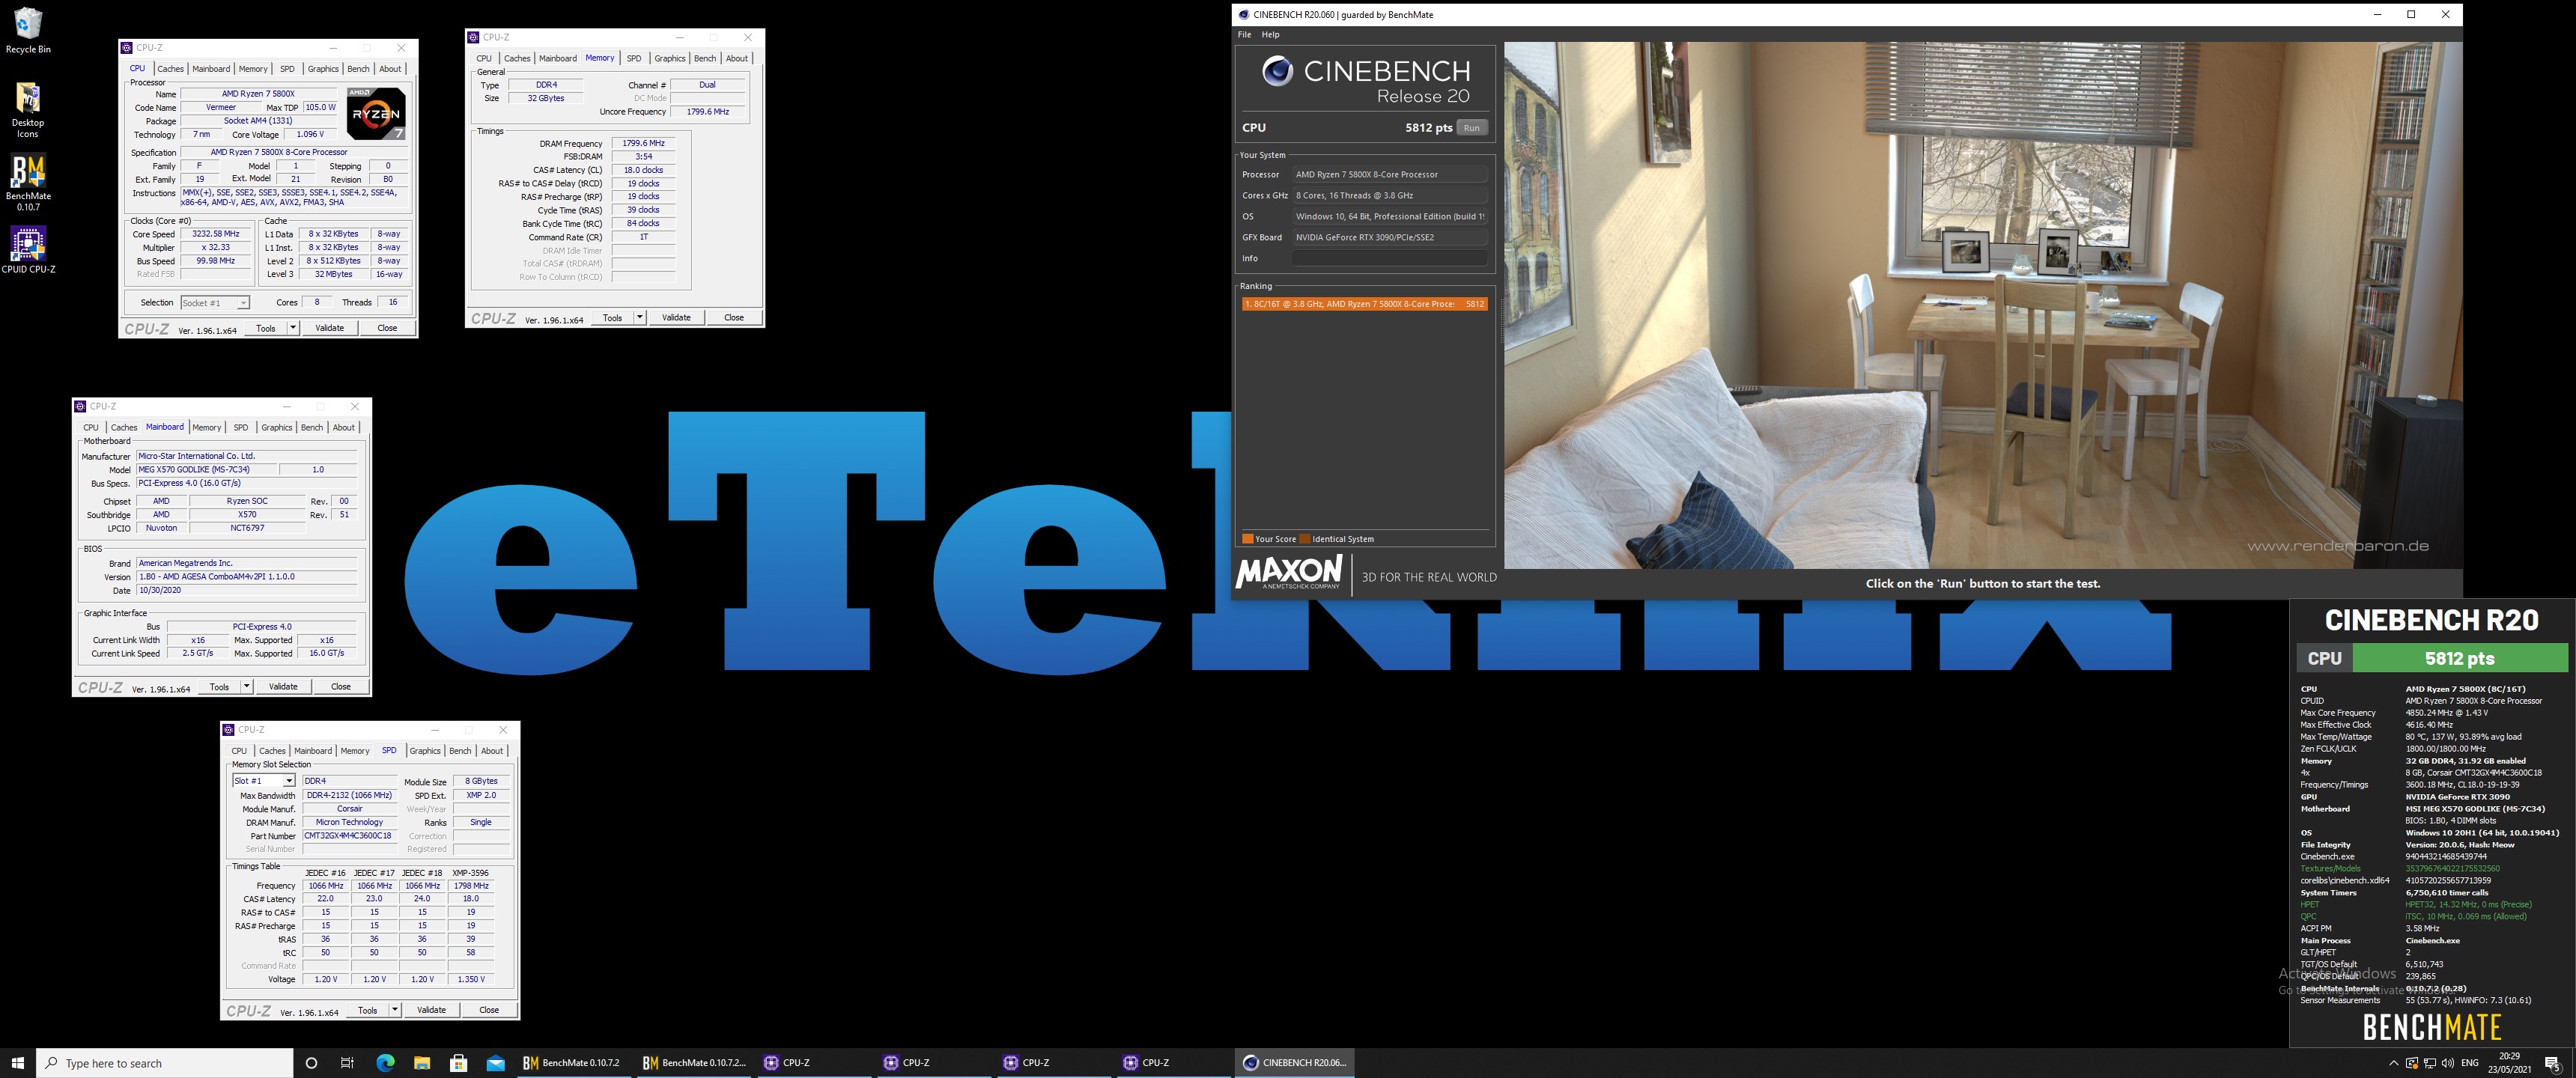Screen dimensions: 2576x1078
Task: Open File menu in Cinebench
Action: pos(1244,35)
